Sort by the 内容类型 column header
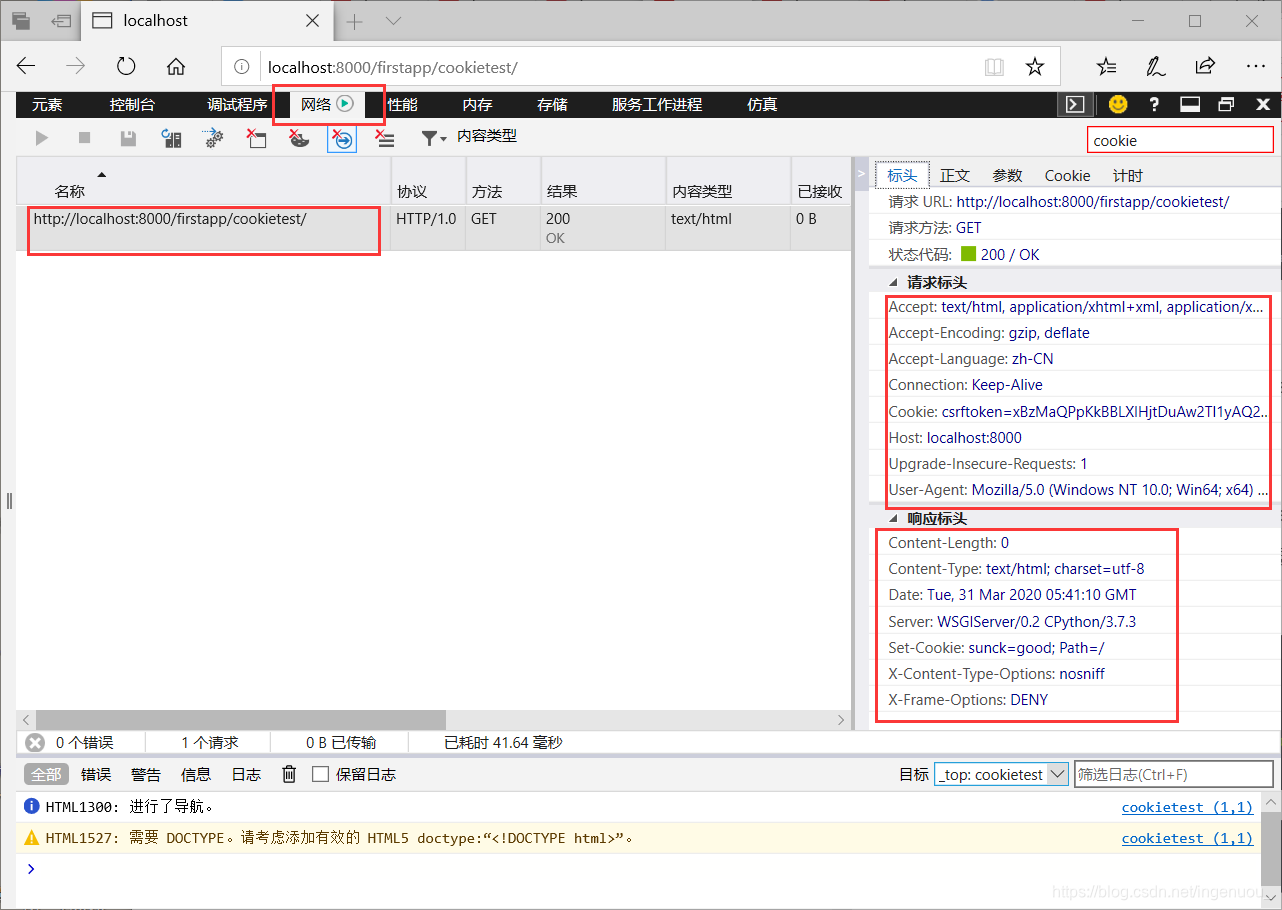The height and width of the screenshot is (910, 1282). 728,181
